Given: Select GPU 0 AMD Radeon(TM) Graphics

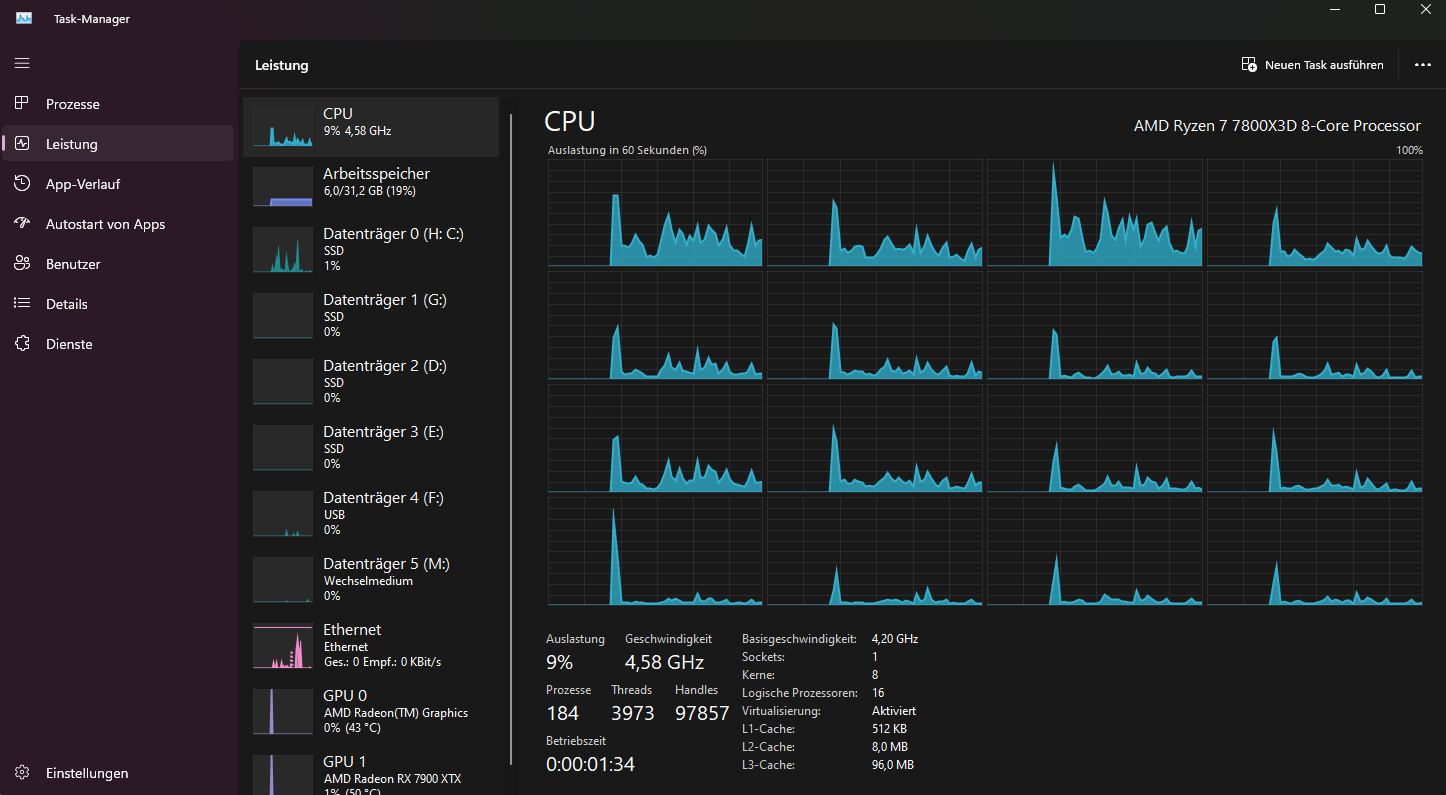Looking at the screenshot, I should (371, 711).
